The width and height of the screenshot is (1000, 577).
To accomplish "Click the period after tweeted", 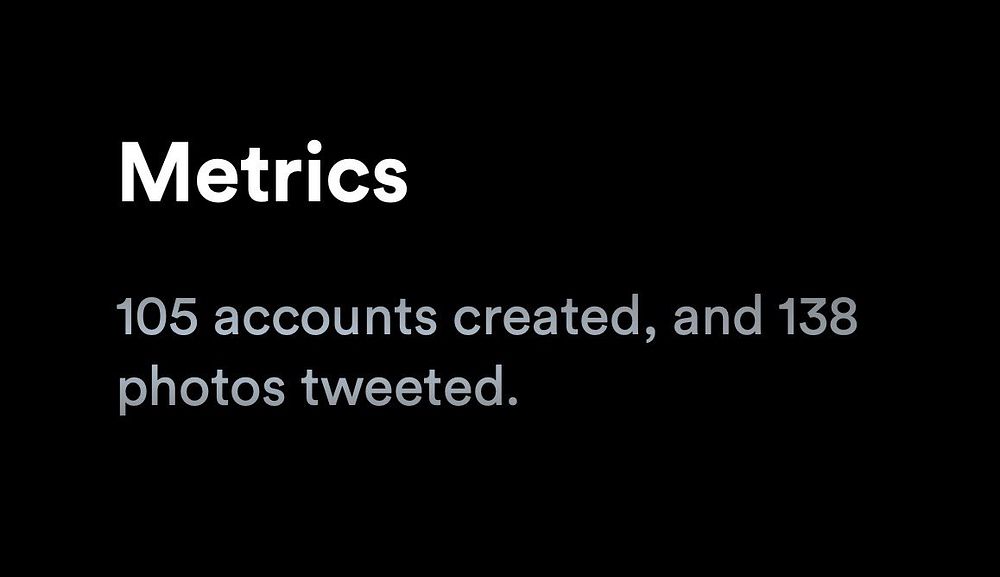I will click(x=512, y=402).
